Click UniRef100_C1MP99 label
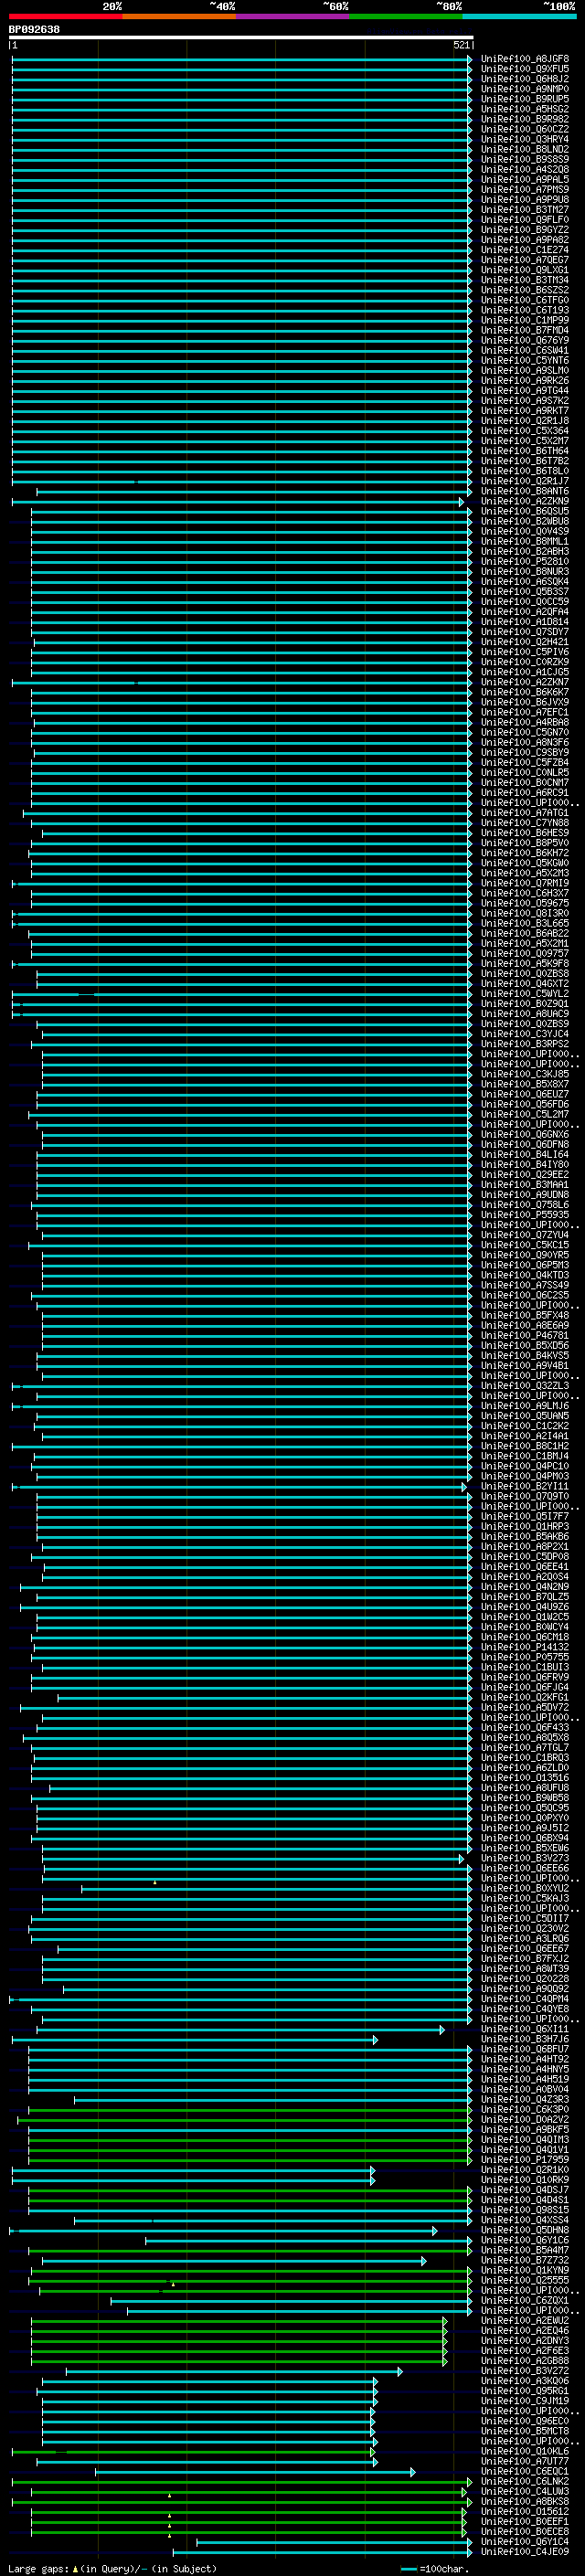The image size is (585, 2576). click(525, 320)
